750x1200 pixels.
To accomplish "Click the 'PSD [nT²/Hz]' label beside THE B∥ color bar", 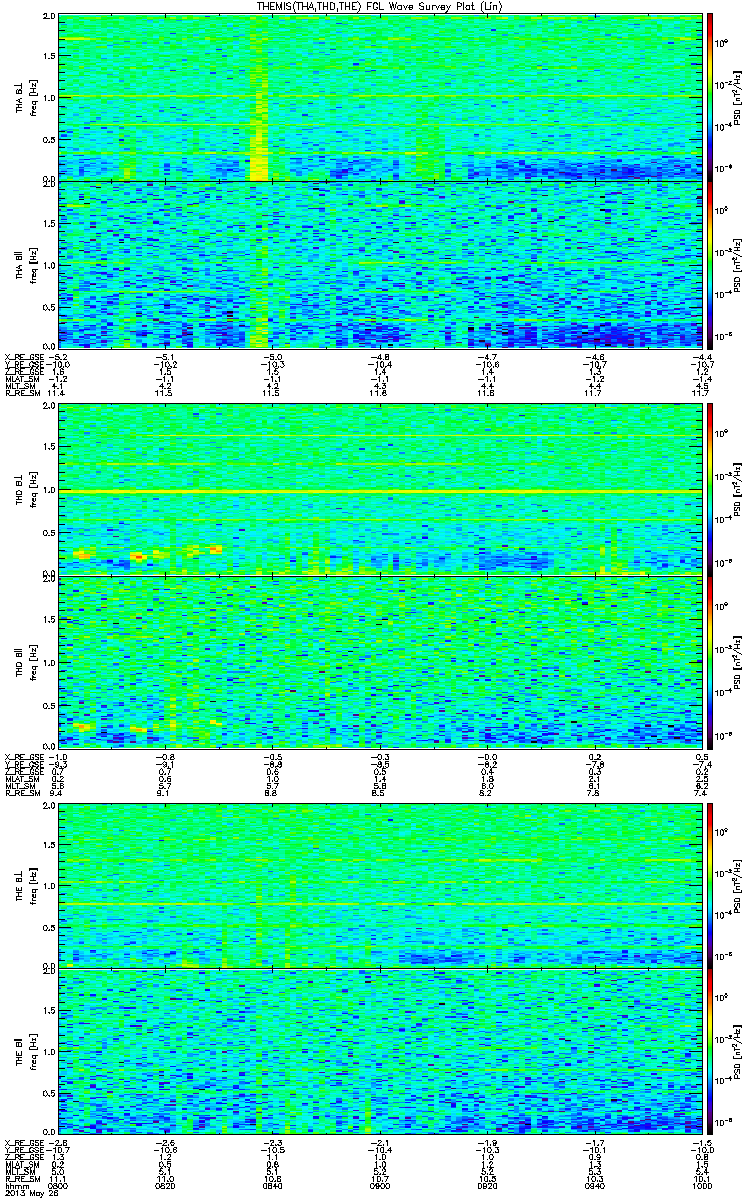I will (x=738, y=1050).
